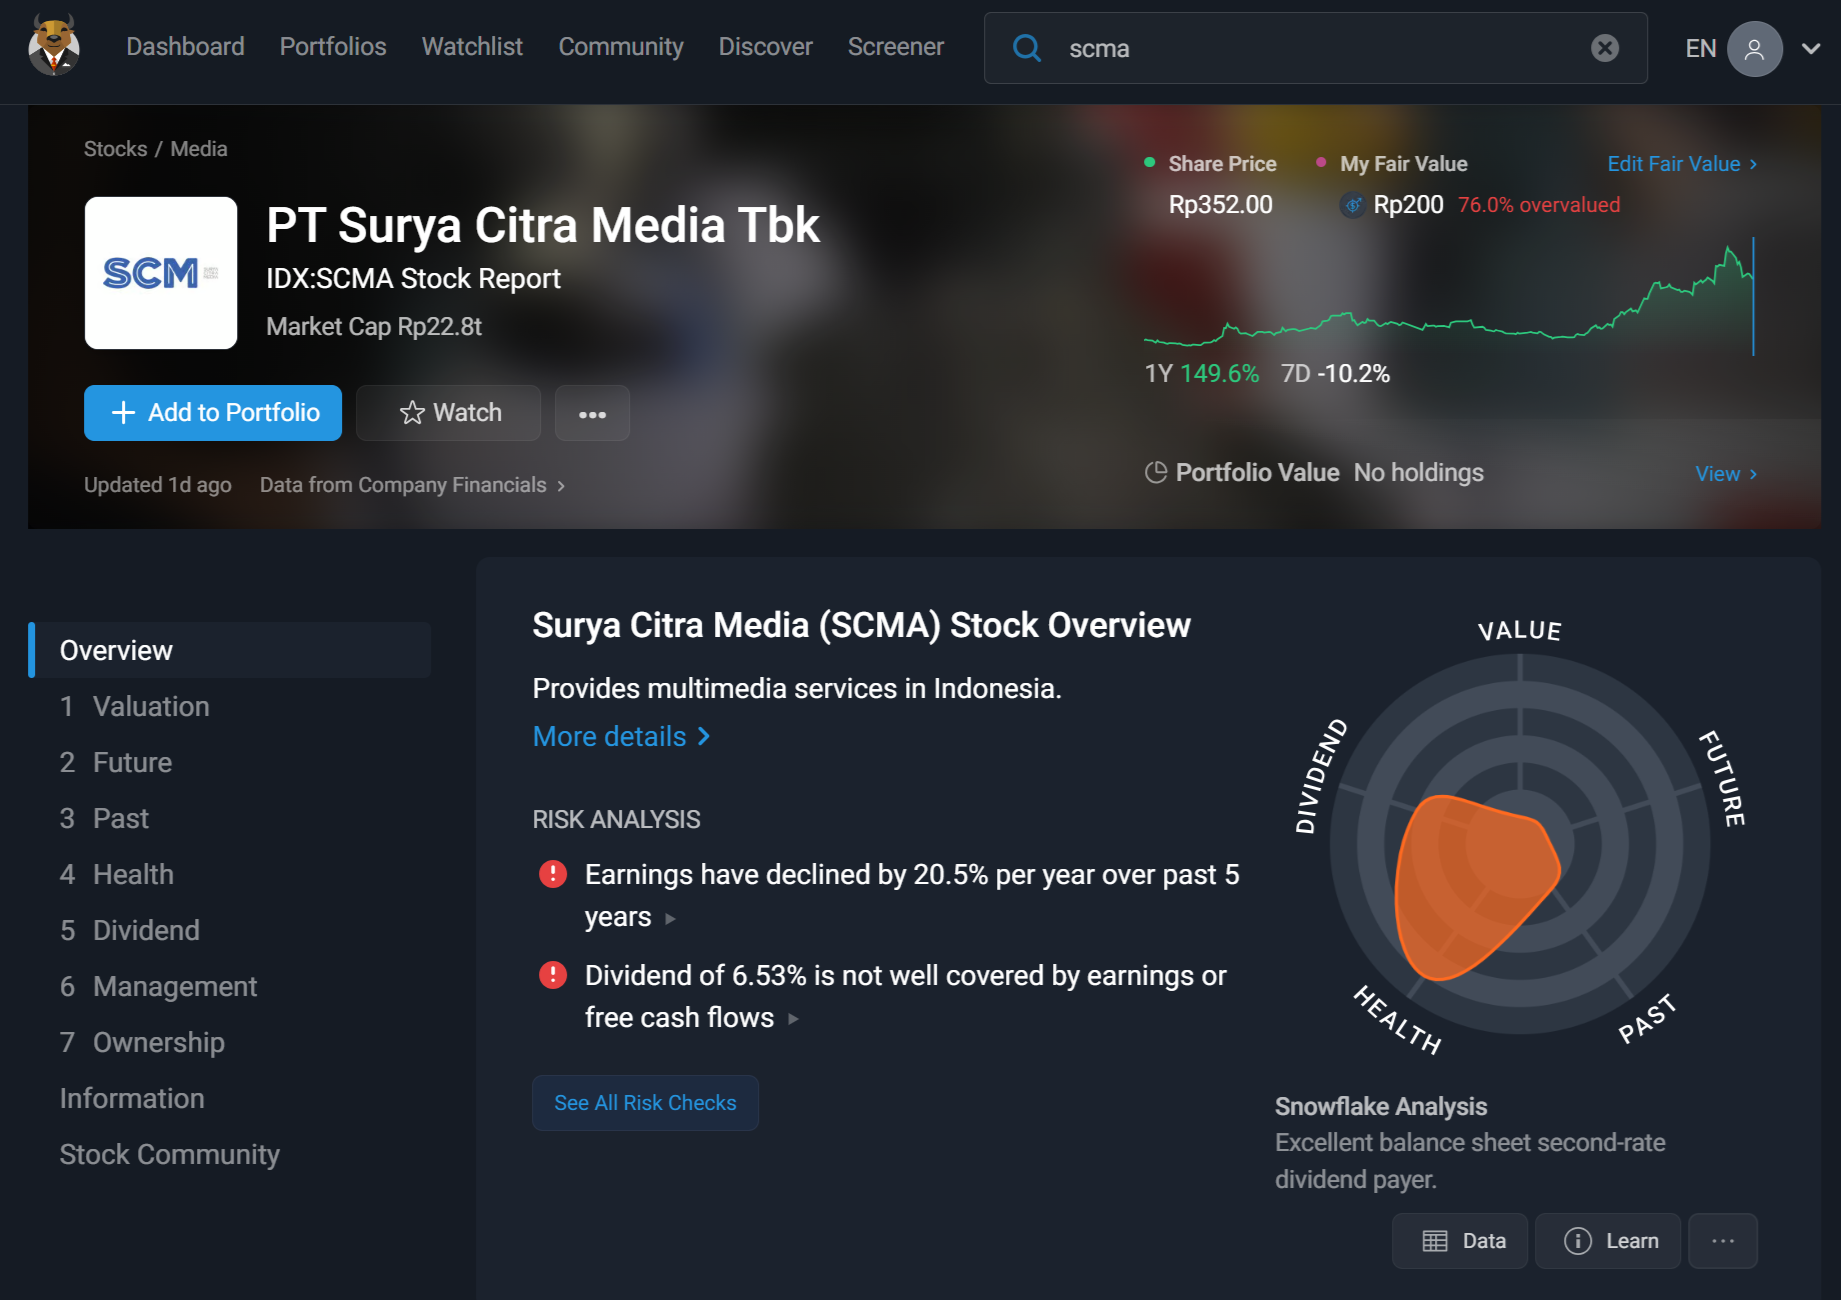The image size is (1841, 1300).
Task: Click the fair value badge icon beside Rp200
Action: pos(1352,205)
